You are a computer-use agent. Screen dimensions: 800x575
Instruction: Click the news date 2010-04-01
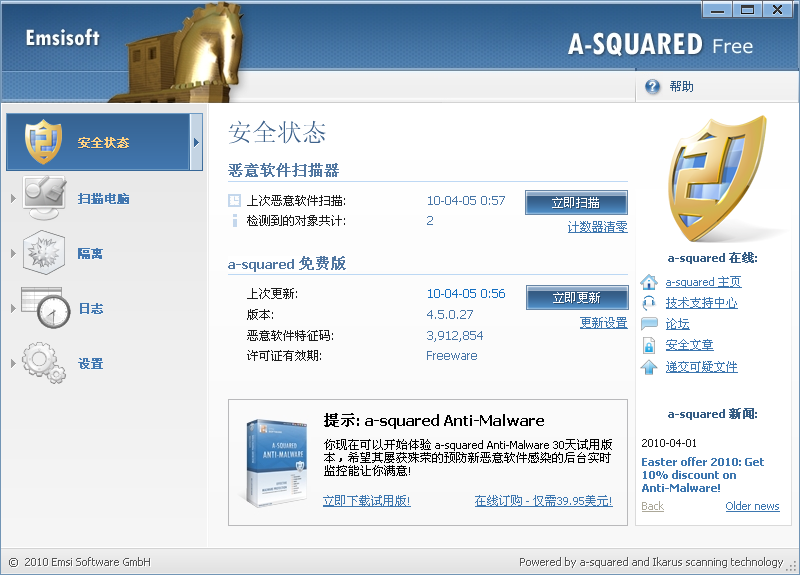pyautogui.click(x=668, y=443)
